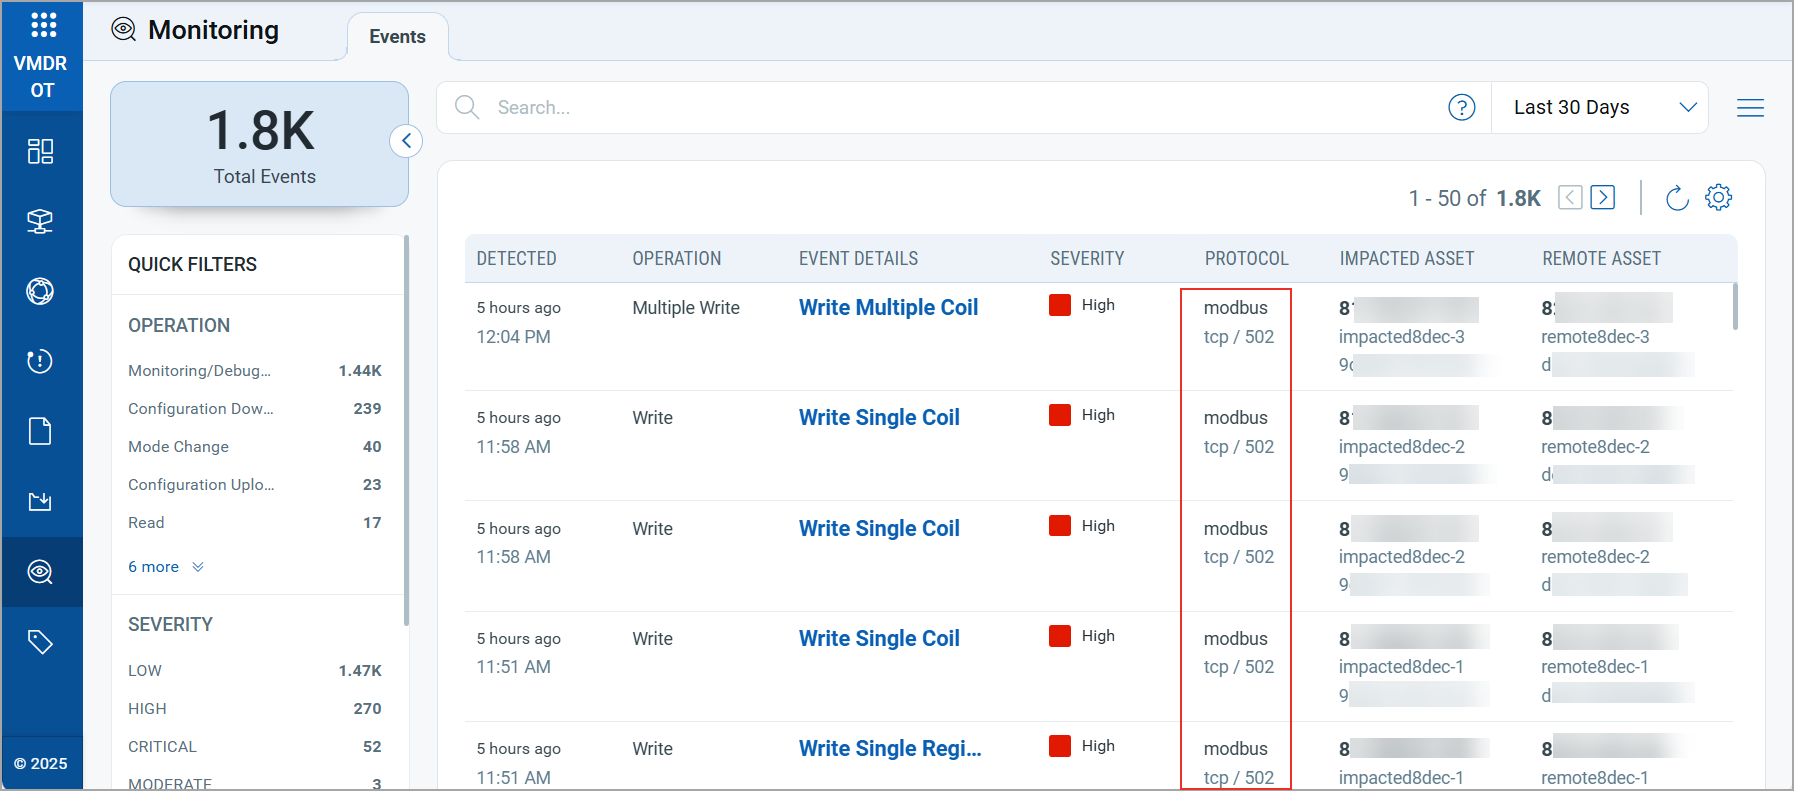
Task: Open the network assets sidebar icon
Action: (x=40, y=221)
